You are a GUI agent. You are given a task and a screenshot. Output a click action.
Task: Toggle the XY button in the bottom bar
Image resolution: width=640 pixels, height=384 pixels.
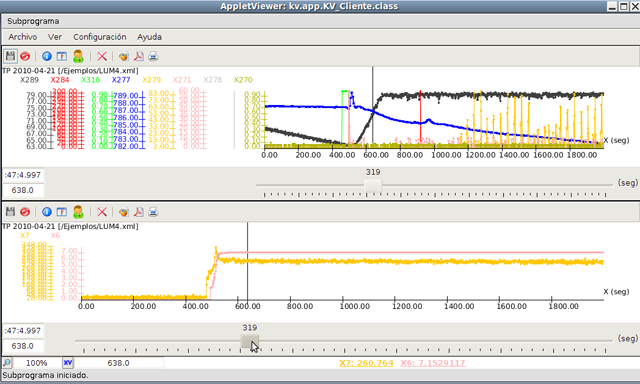pyautogui.click(x=68, y=362)
